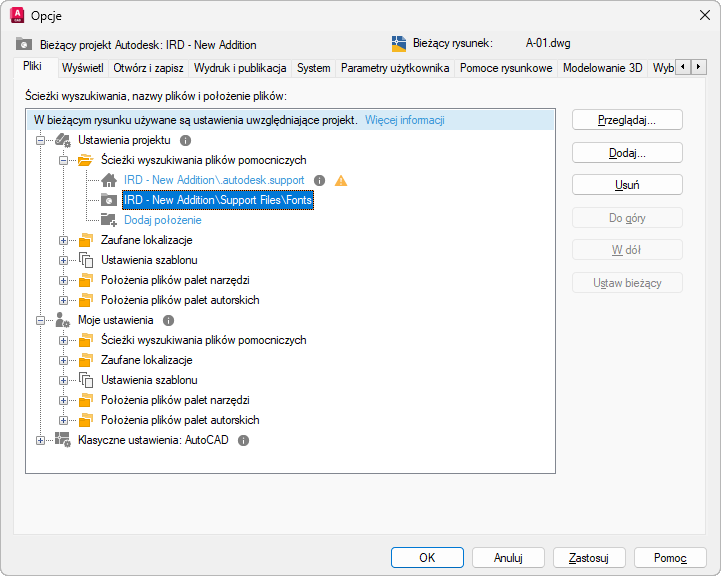
Task: Click the Dodaj położenie folder icon
Action: 109,220
